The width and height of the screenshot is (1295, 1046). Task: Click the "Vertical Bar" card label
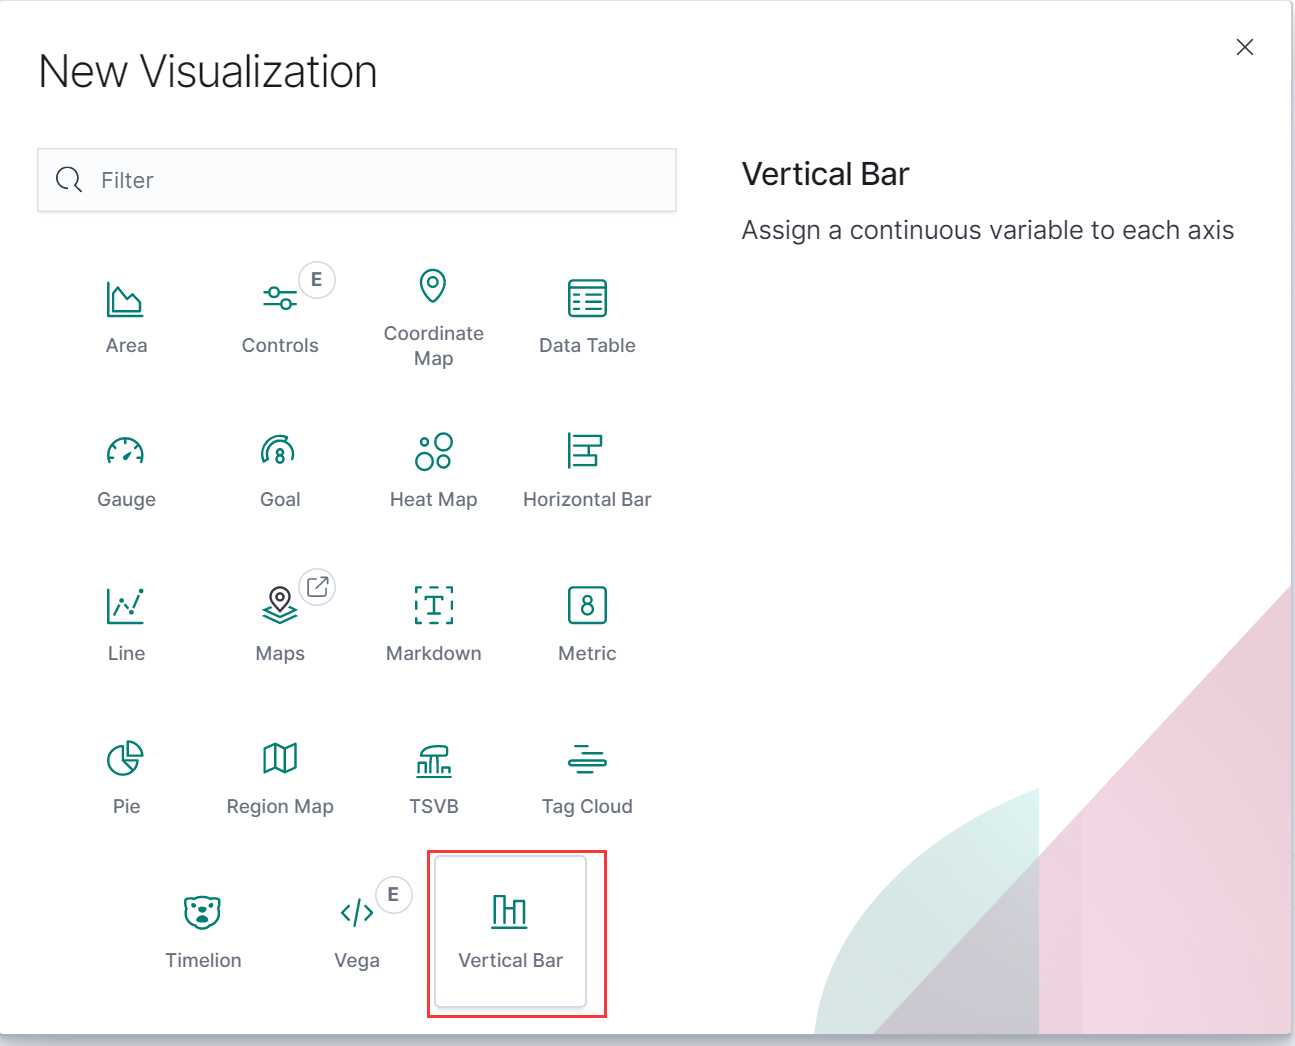(x=511, y=960)
